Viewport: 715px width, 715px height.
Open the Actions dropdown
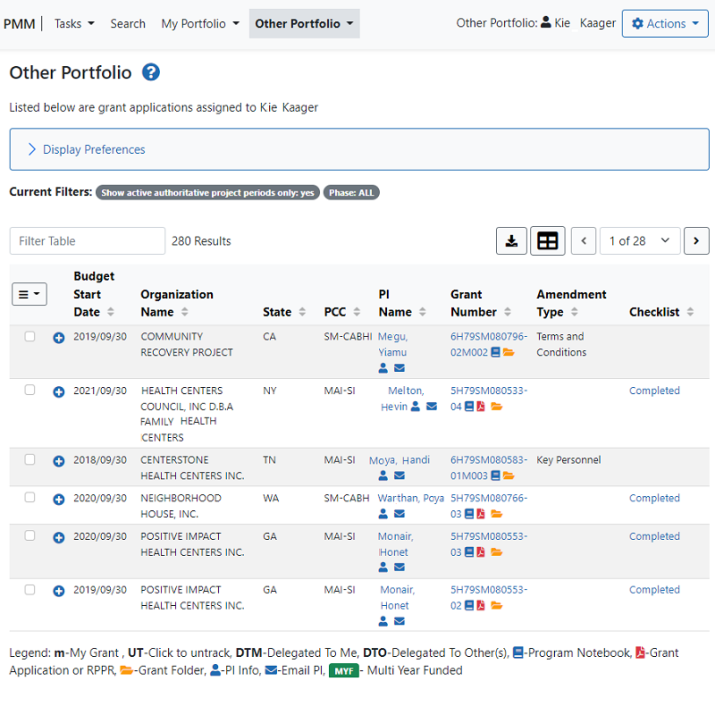pyautogui.click(x=665, y=23)
